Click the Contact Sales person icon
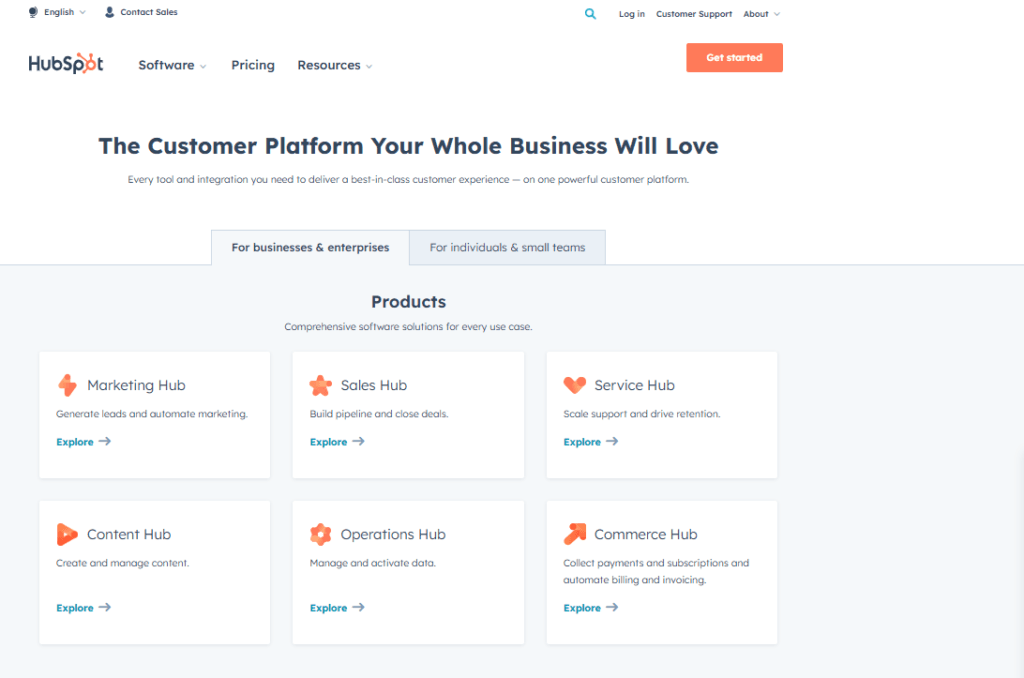The image size is (1024, 678). [x=110, y=12]
